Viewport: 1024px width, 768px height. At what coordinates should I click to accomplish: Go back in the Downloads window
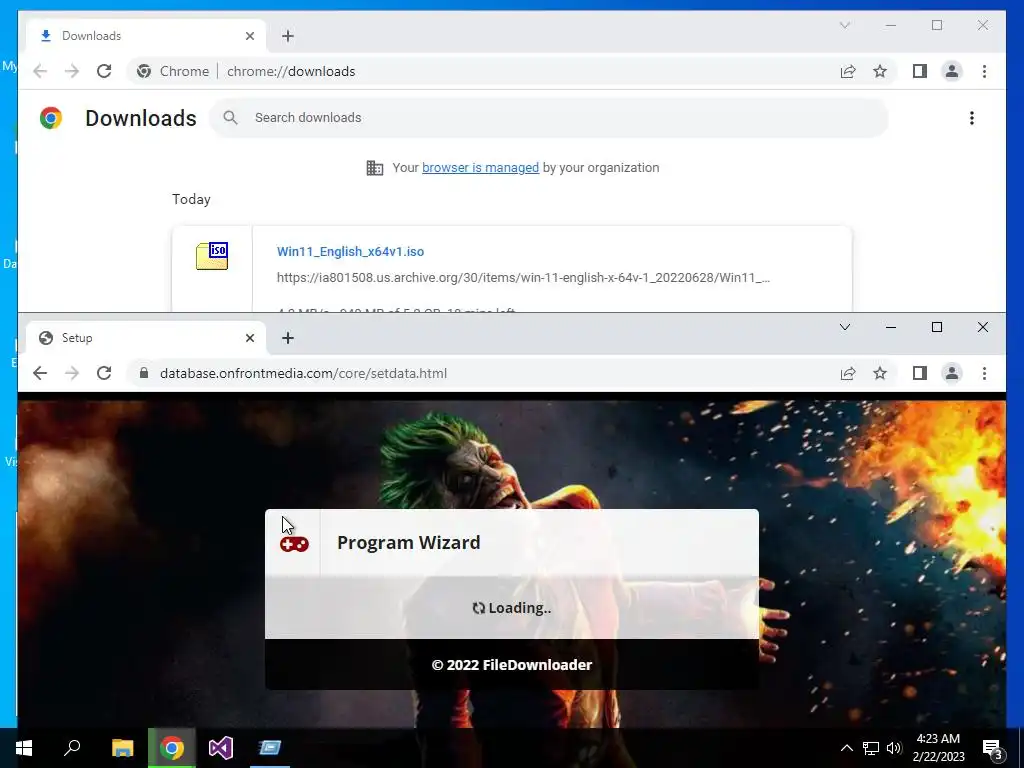[x=40, y=71]
